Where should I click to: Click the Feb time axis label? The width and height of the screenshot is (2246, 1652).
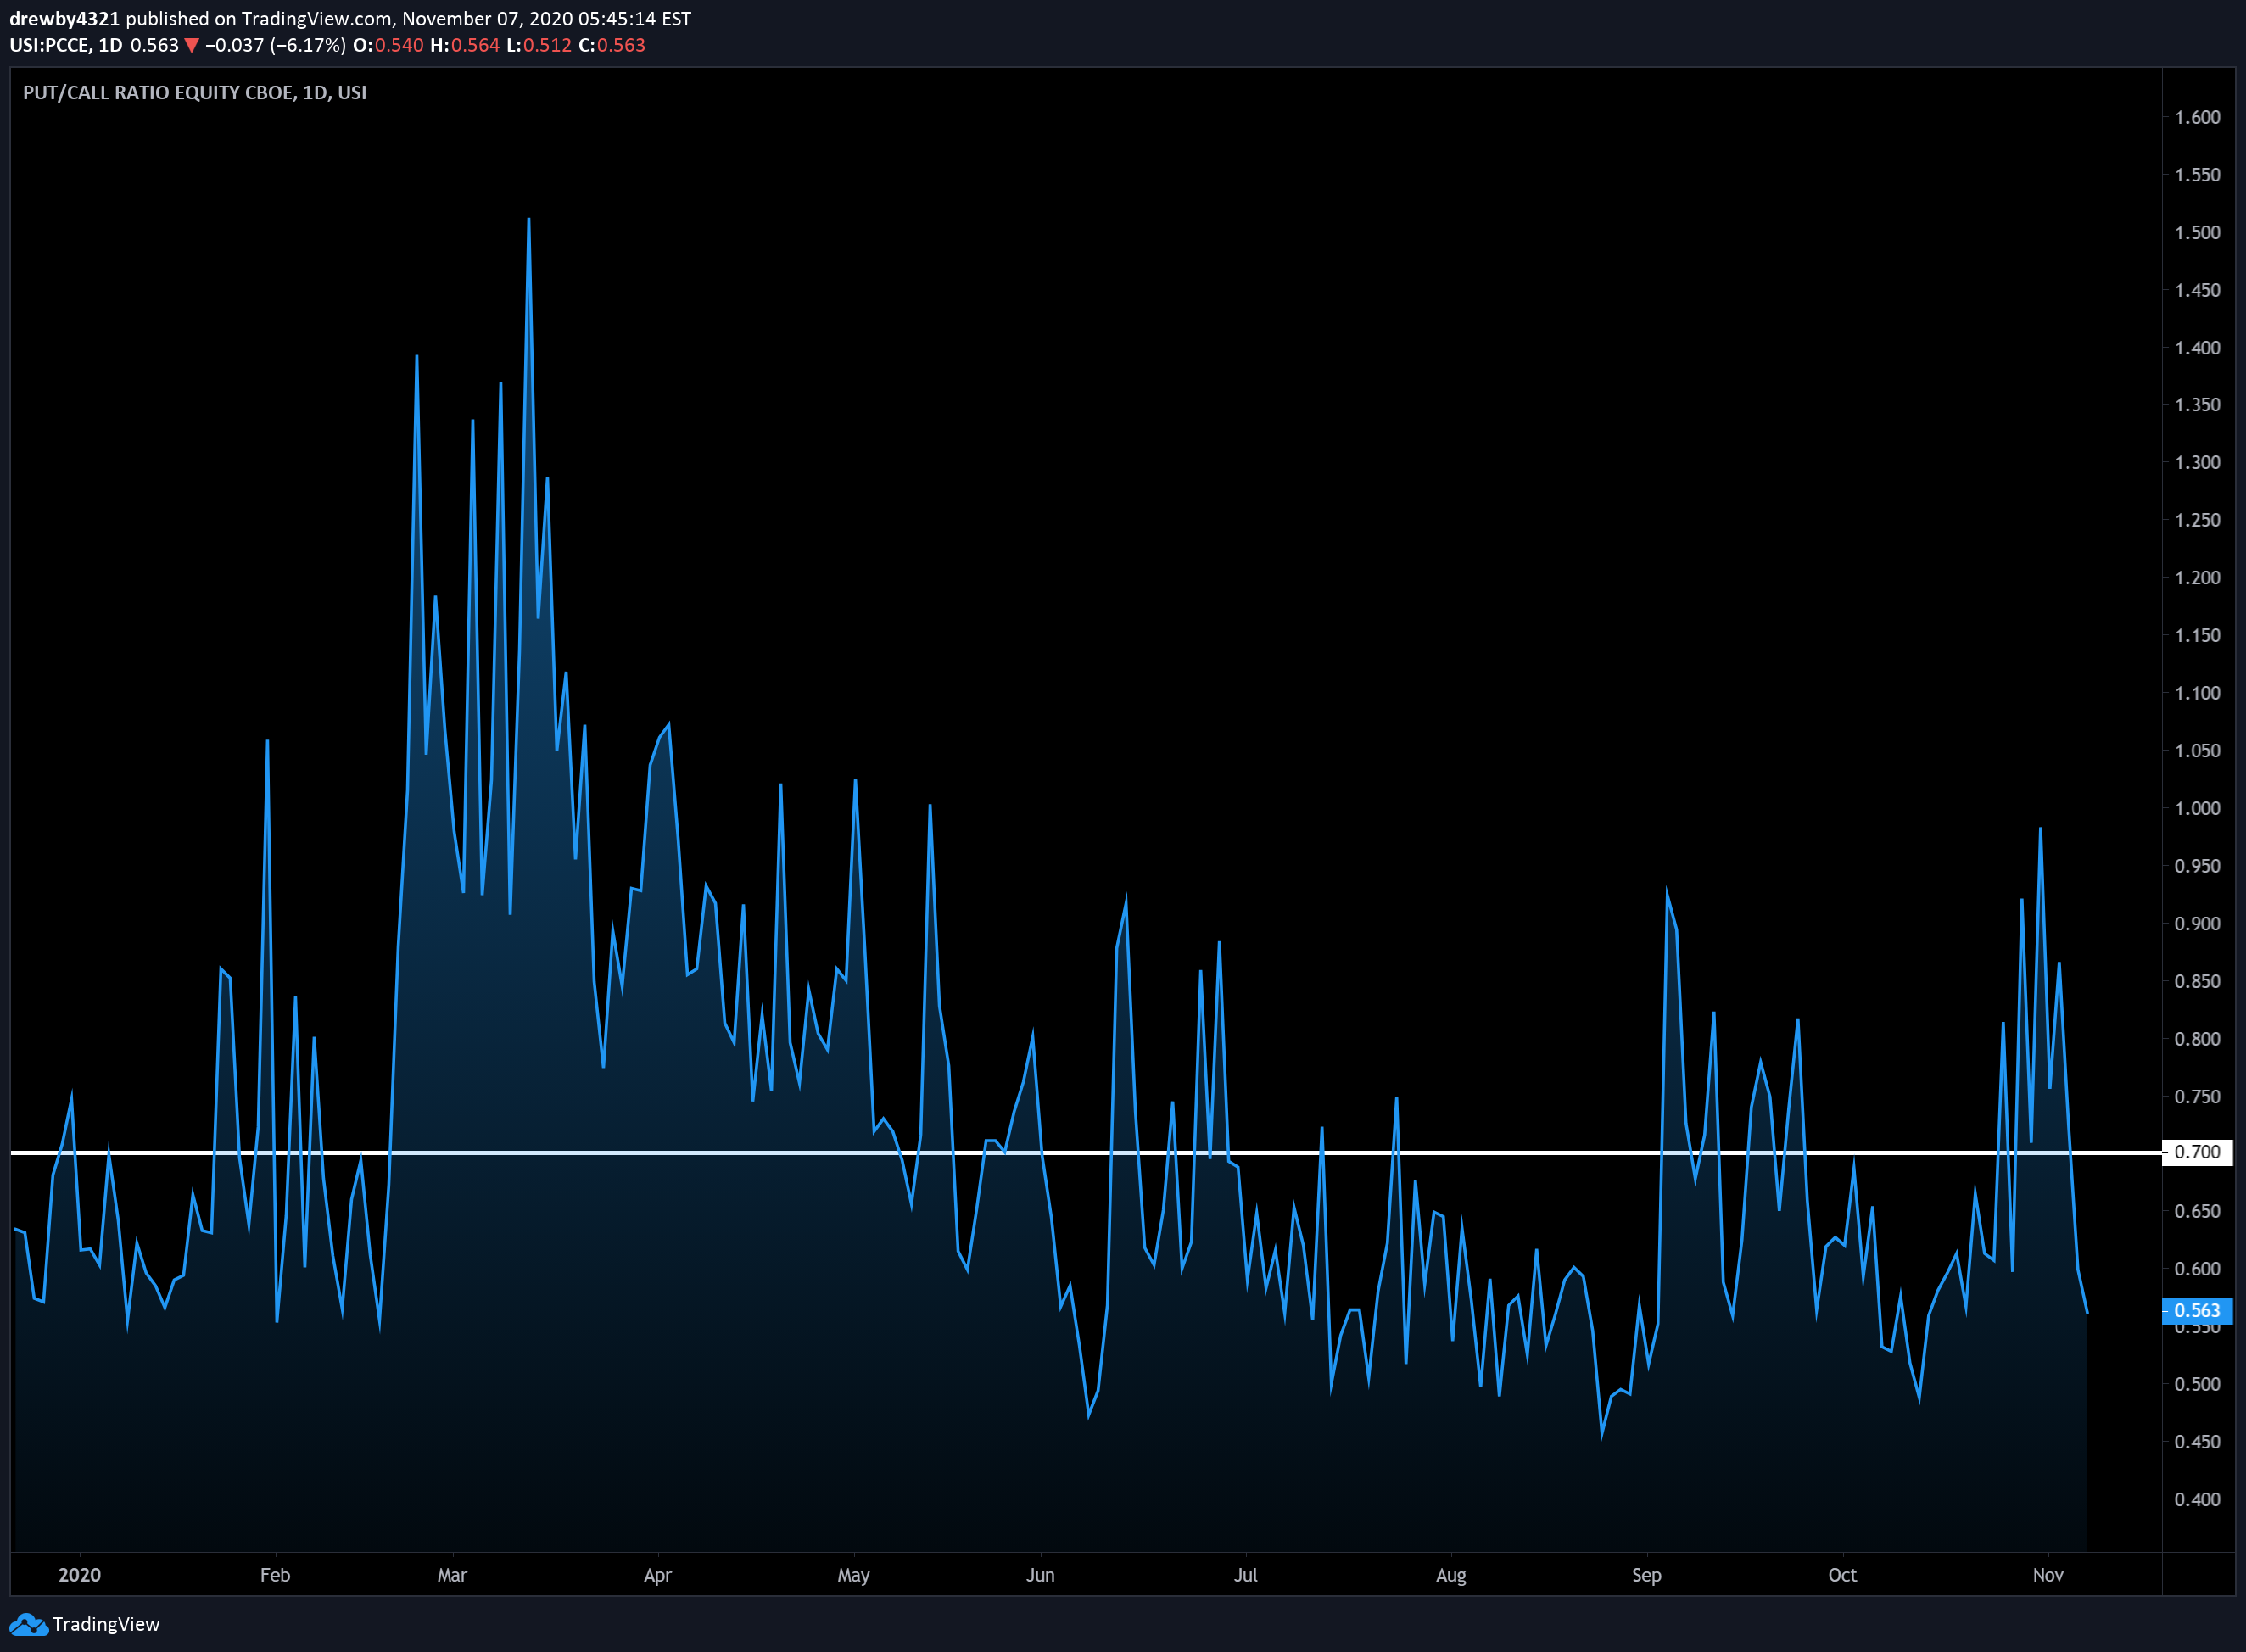[x=275, y=1576]
